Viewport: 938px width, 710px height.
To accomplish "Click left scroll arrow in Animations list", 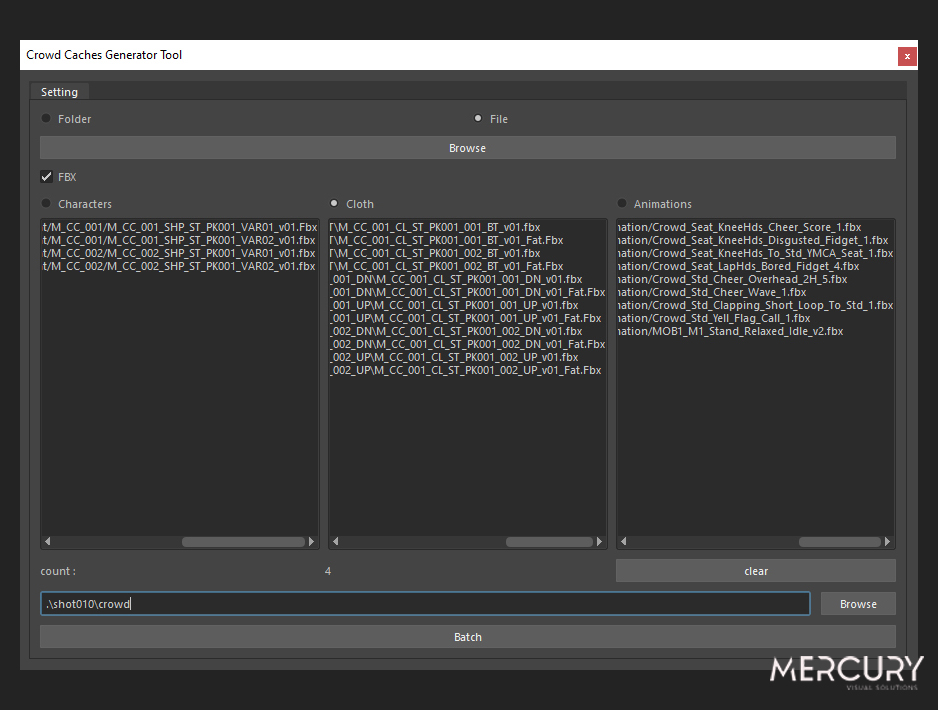I will point(623,542).
